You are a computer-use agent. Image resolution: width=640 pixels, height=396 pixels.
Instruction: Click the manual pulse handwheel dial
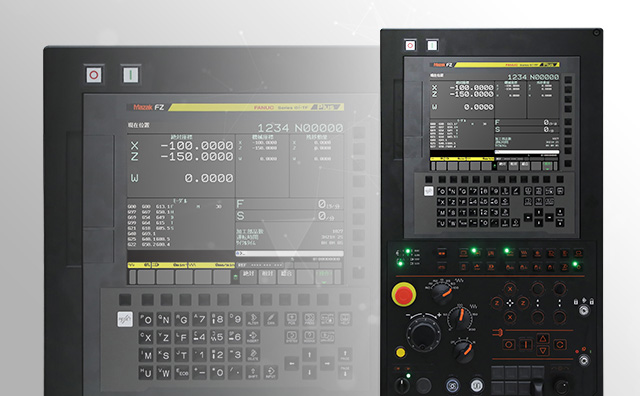(x=423, y=334)
